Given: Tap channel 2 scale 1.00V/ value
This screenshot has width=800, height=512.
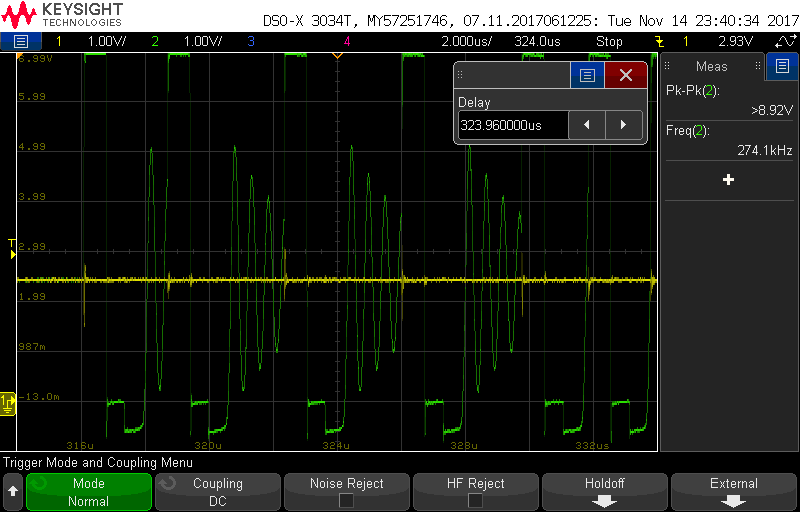Looking at the screenshot, I should pyautogui.click(x=203, y=41).
